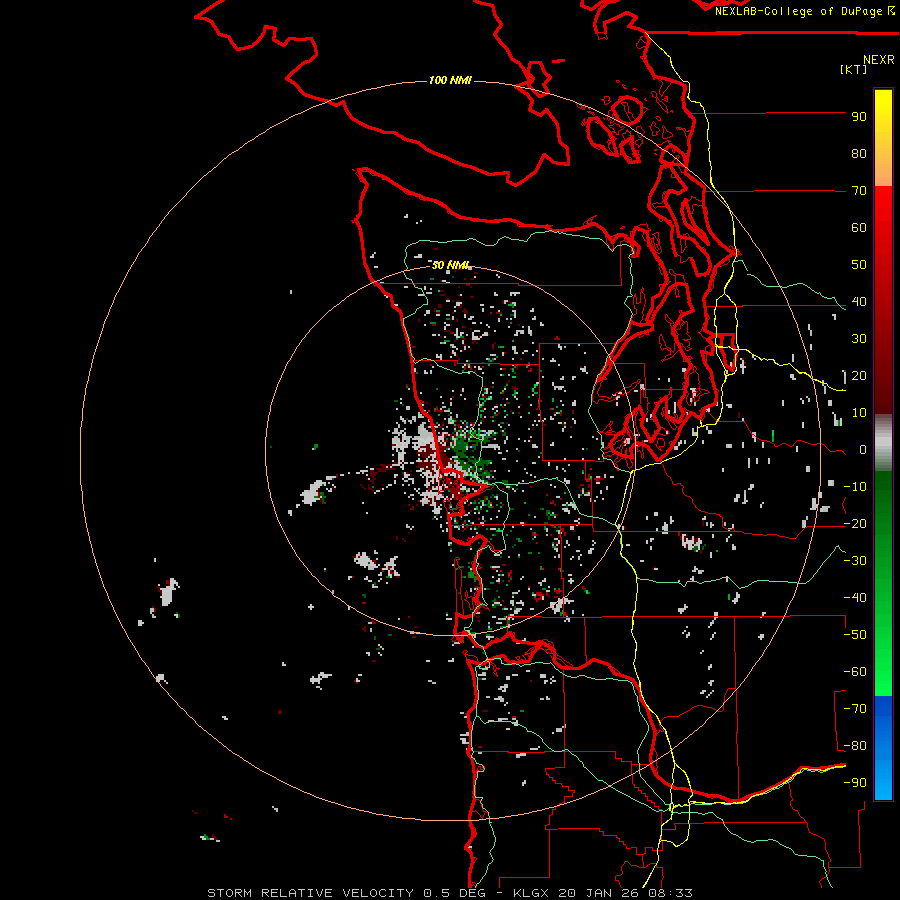This screenshot has width=900, height=900.
Task: Select the positive 20 knots legend value
Action: pos(859,376)
